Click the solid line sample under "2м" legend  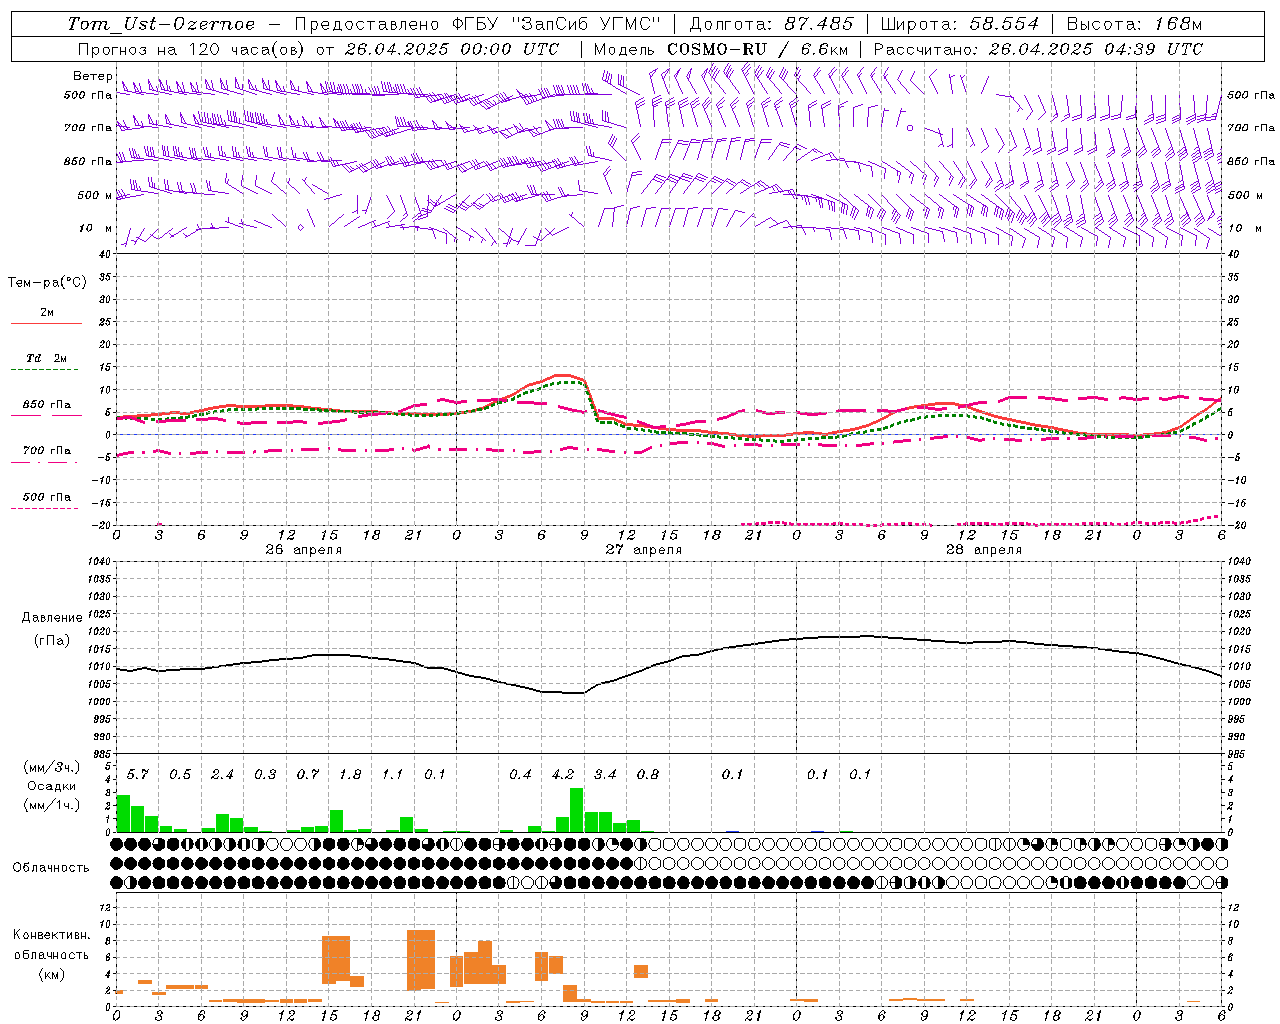46,324
